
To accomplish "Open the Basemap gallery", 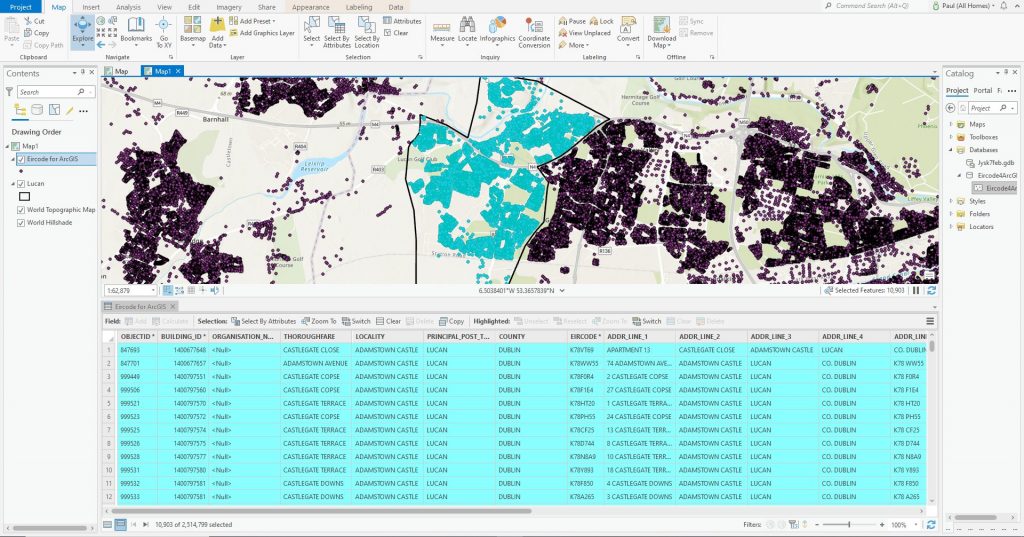I will [x=193, y=30].
